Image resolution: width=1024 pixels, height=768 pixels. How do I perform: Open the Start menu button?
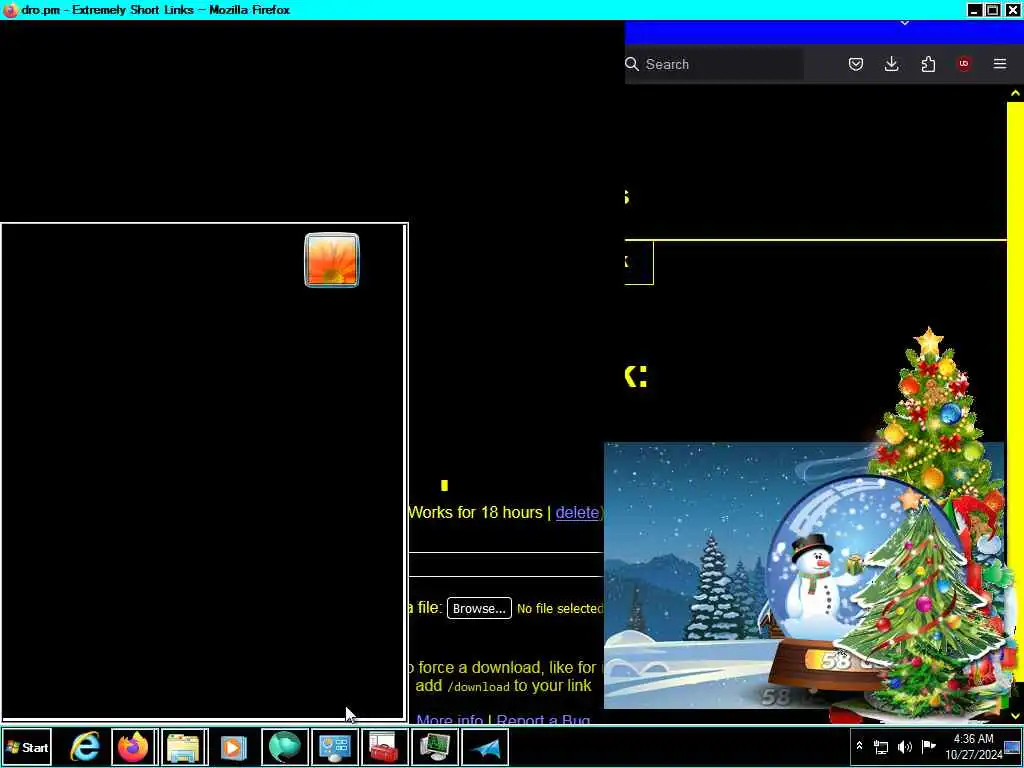click(x=27, y=747)
